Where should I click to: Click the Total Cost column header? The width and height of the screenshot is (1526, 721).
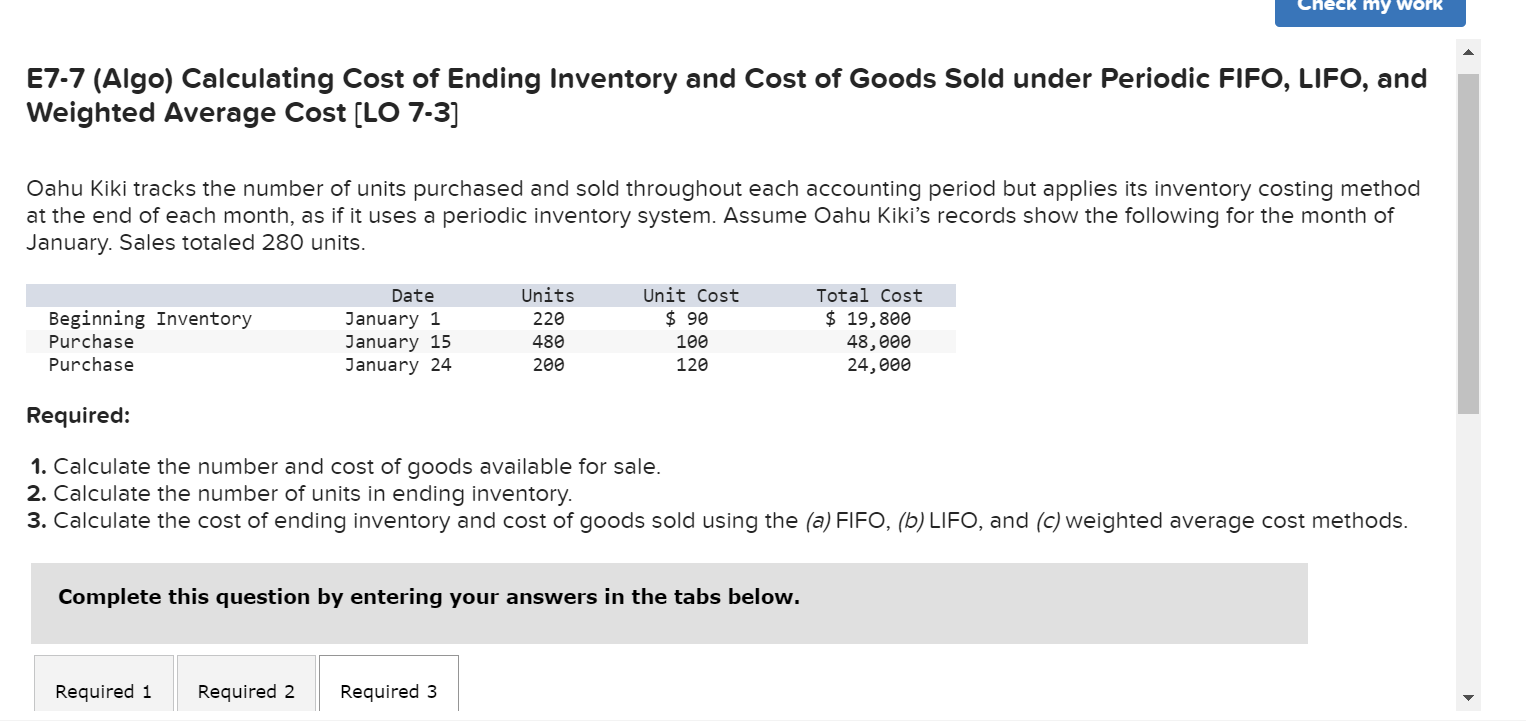coord(869,295)
